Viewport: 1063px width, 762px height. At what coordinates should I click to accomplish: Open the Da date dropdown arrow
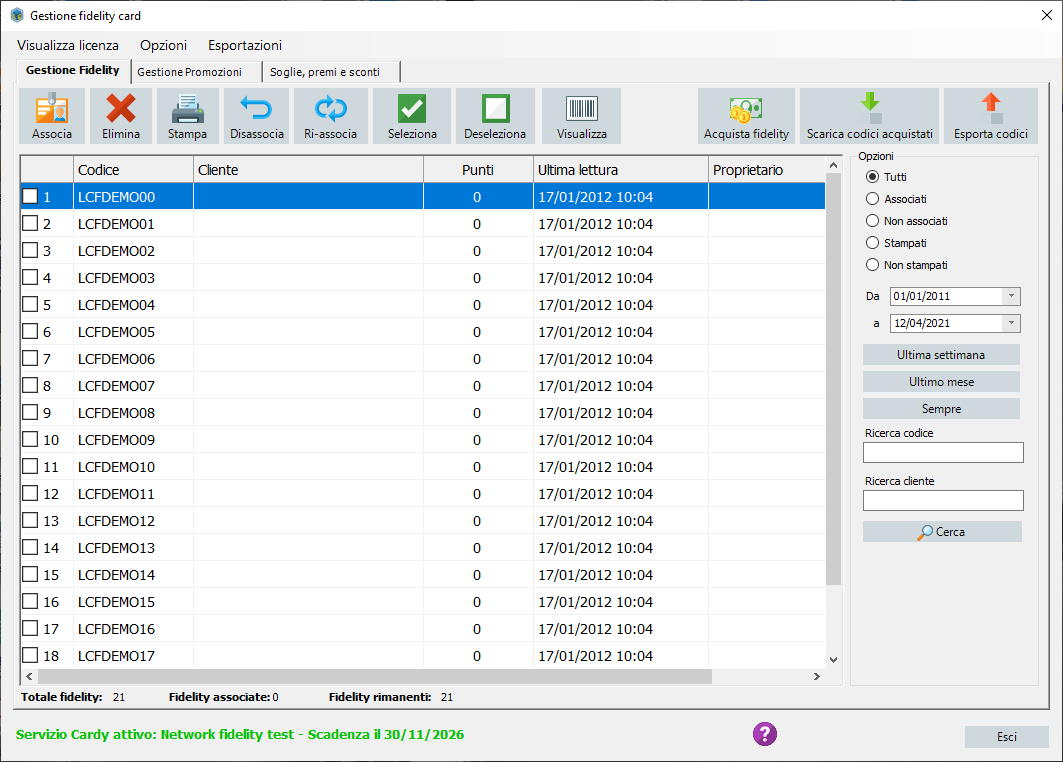1011,296
